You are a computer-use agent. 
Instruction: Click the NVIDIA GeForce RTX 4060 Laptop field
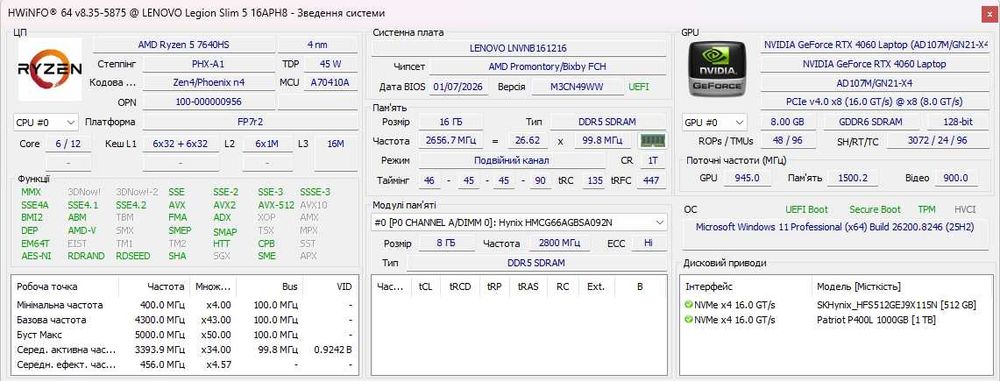click(x=874, y=64)
